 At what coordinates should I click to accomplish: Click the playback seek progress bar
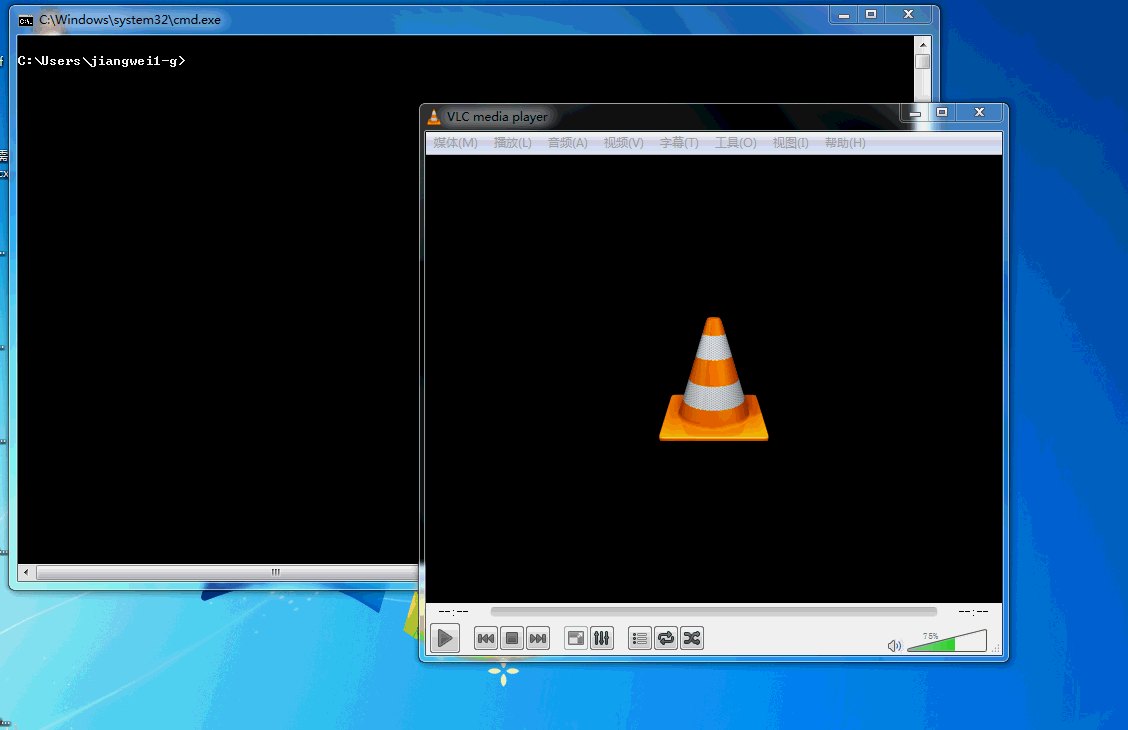click(713, 611)
